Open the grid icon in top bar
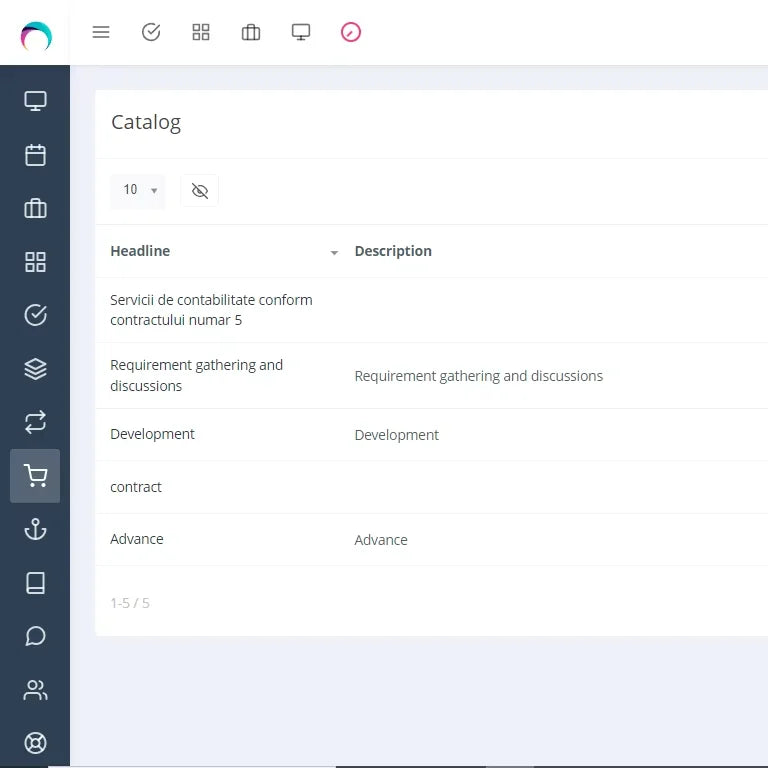The image size is (768, 768). click(201, 32)
